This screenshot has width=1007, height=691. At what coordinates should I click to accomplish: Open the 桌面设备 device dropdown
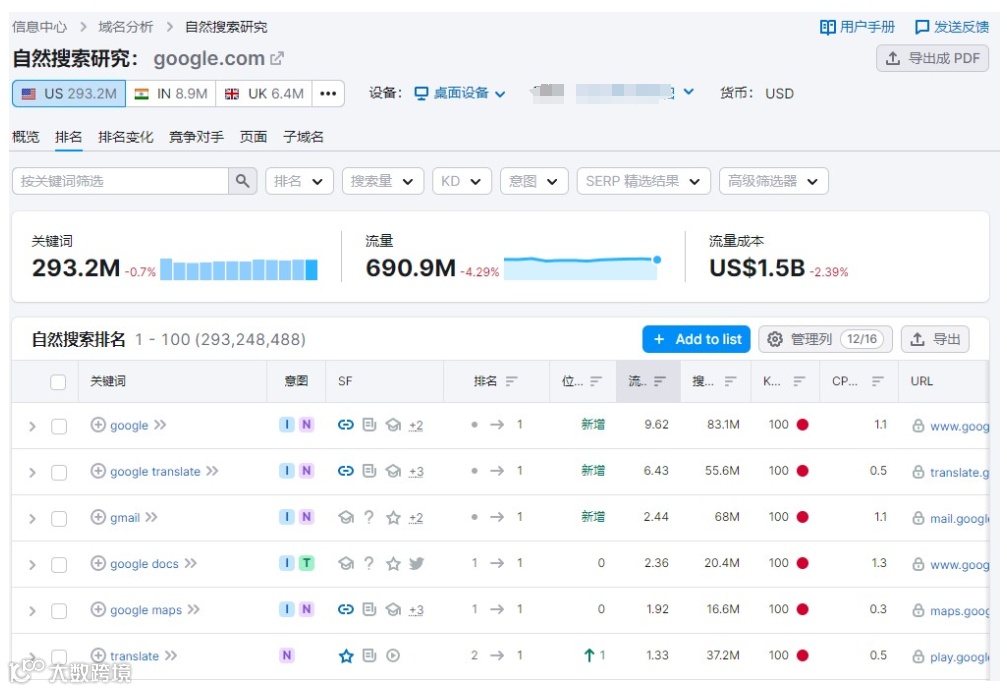pos(460,93)
